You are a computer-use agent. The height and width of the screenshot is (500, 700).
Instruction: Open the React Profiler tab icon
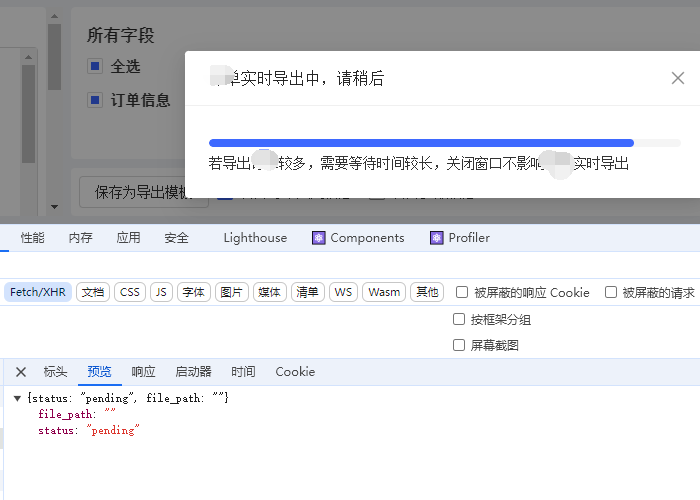tap(437, 238)
